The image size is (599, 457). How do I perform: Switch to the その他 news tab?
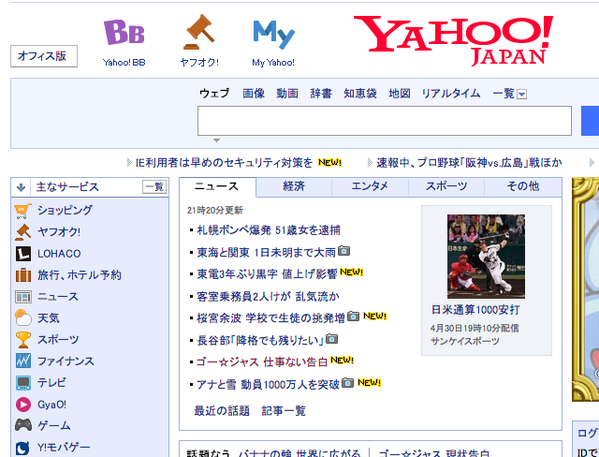pos(523,186)
